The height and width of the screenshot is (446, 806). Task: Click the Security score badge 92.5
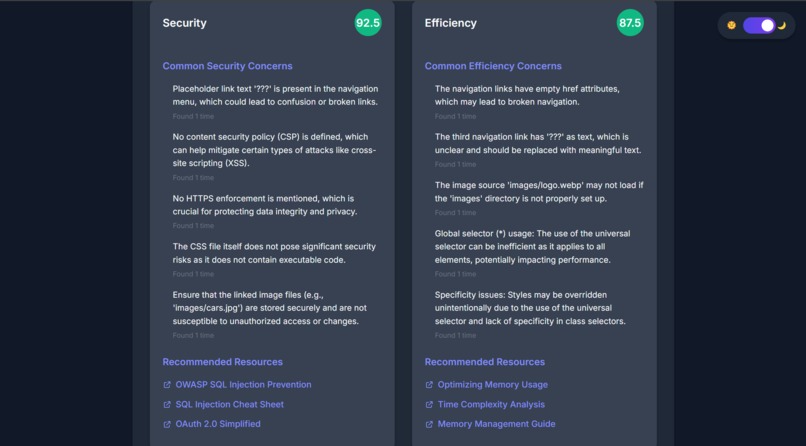click(x=368, y=23)
